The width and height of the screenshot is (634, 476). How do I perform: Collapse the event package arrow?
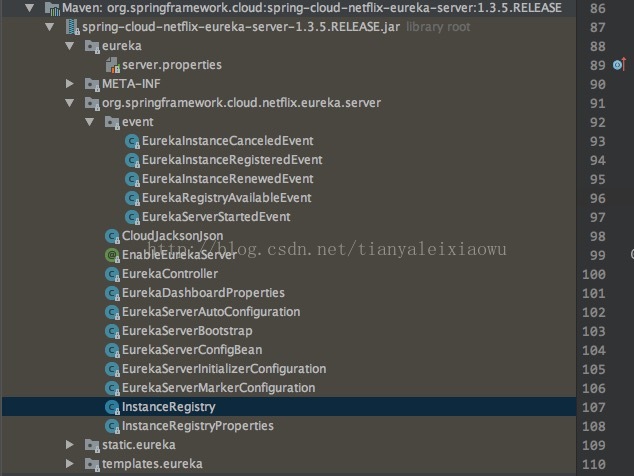click(x=89, y=122)
